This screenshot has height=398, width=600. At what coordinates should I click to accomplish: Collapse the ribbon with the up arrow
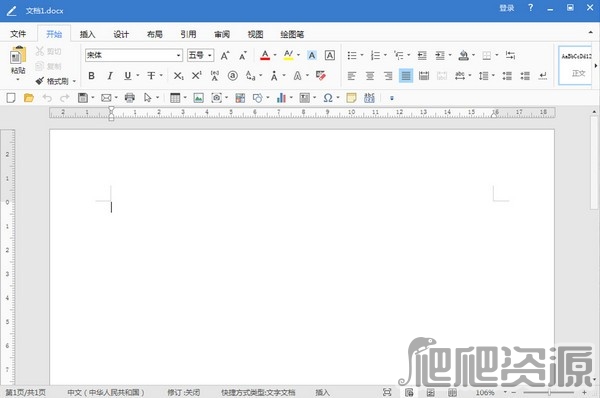click(590, 33)
